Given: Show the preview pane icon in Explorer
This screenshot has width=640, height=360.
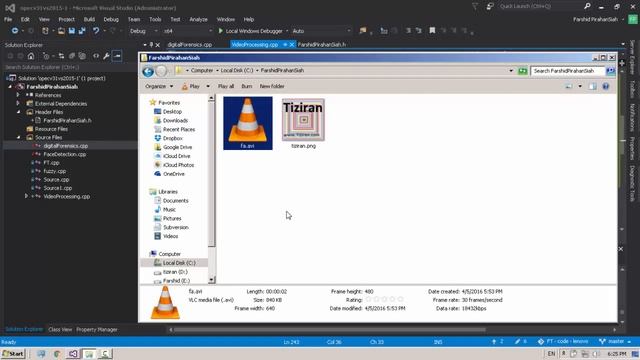Looking at the screenshot, I should [592, 86].
